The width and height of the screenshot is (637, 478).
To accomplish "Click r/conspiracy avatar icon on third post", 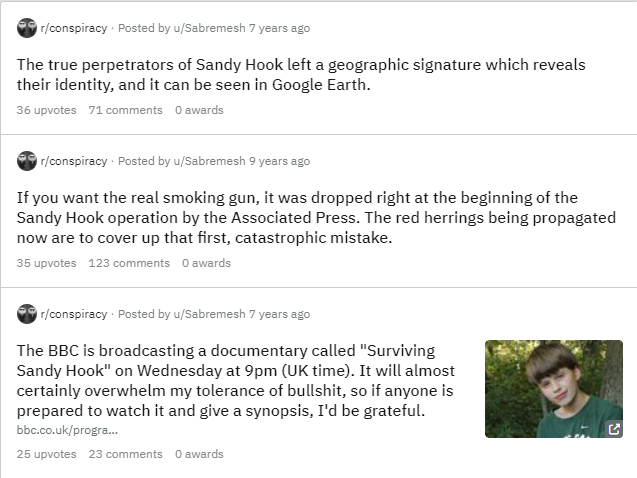I will pyautogui.click(x=27, y=314).
